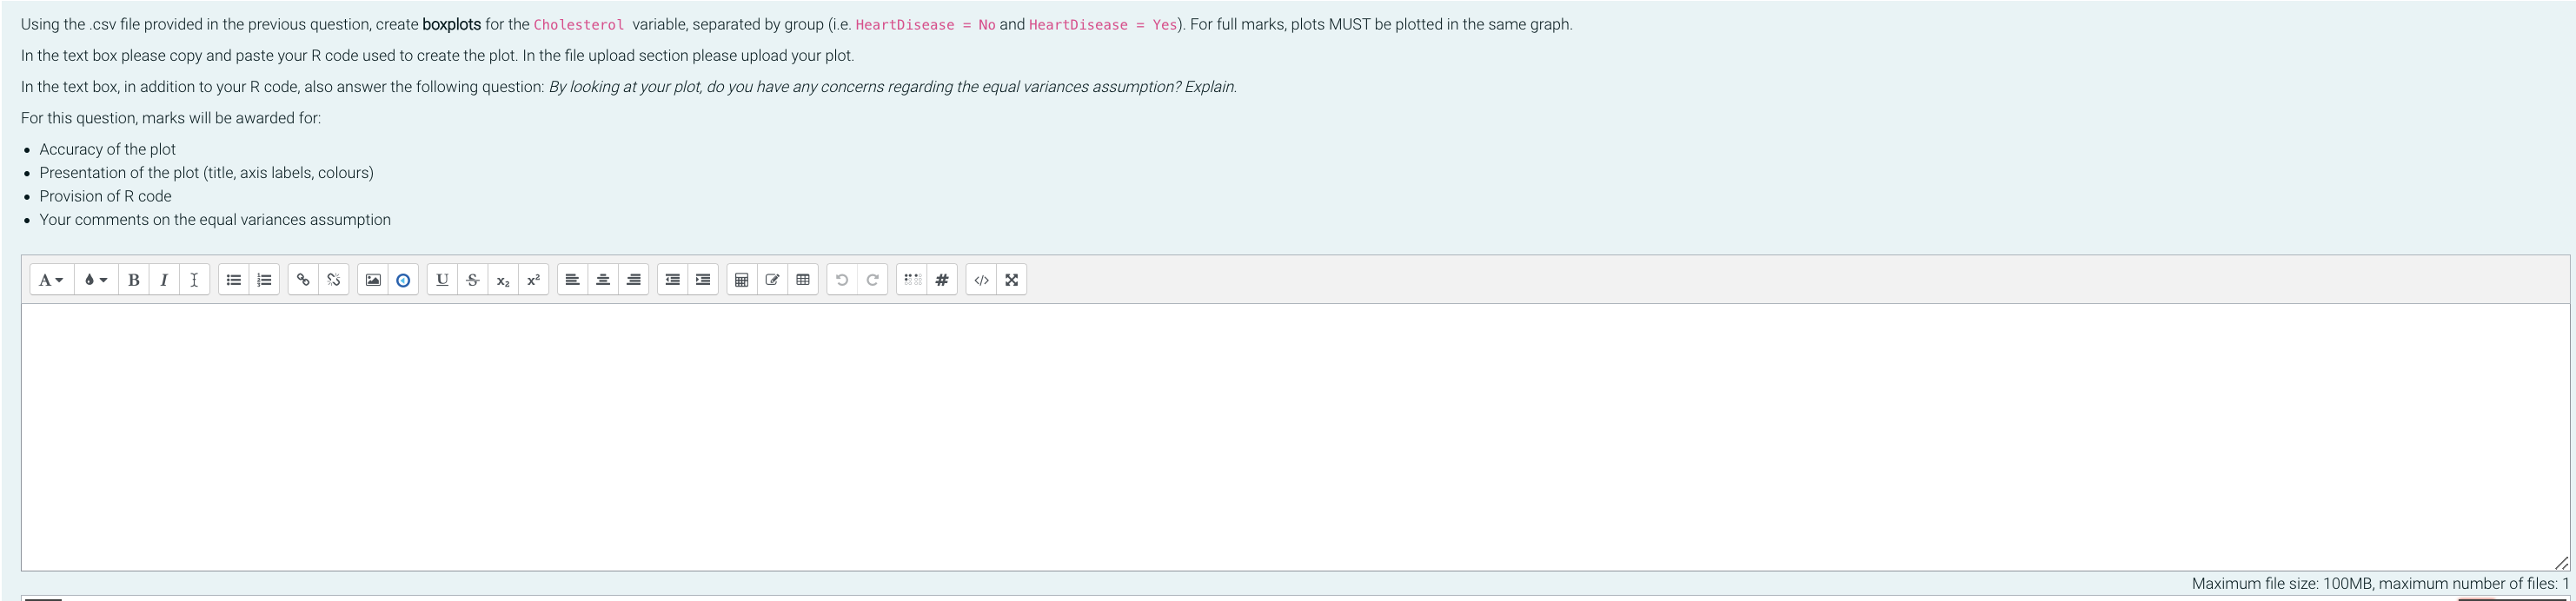Click the insert image icon
The width and height of the screenshot is (2576, 601).
(373, 280)
